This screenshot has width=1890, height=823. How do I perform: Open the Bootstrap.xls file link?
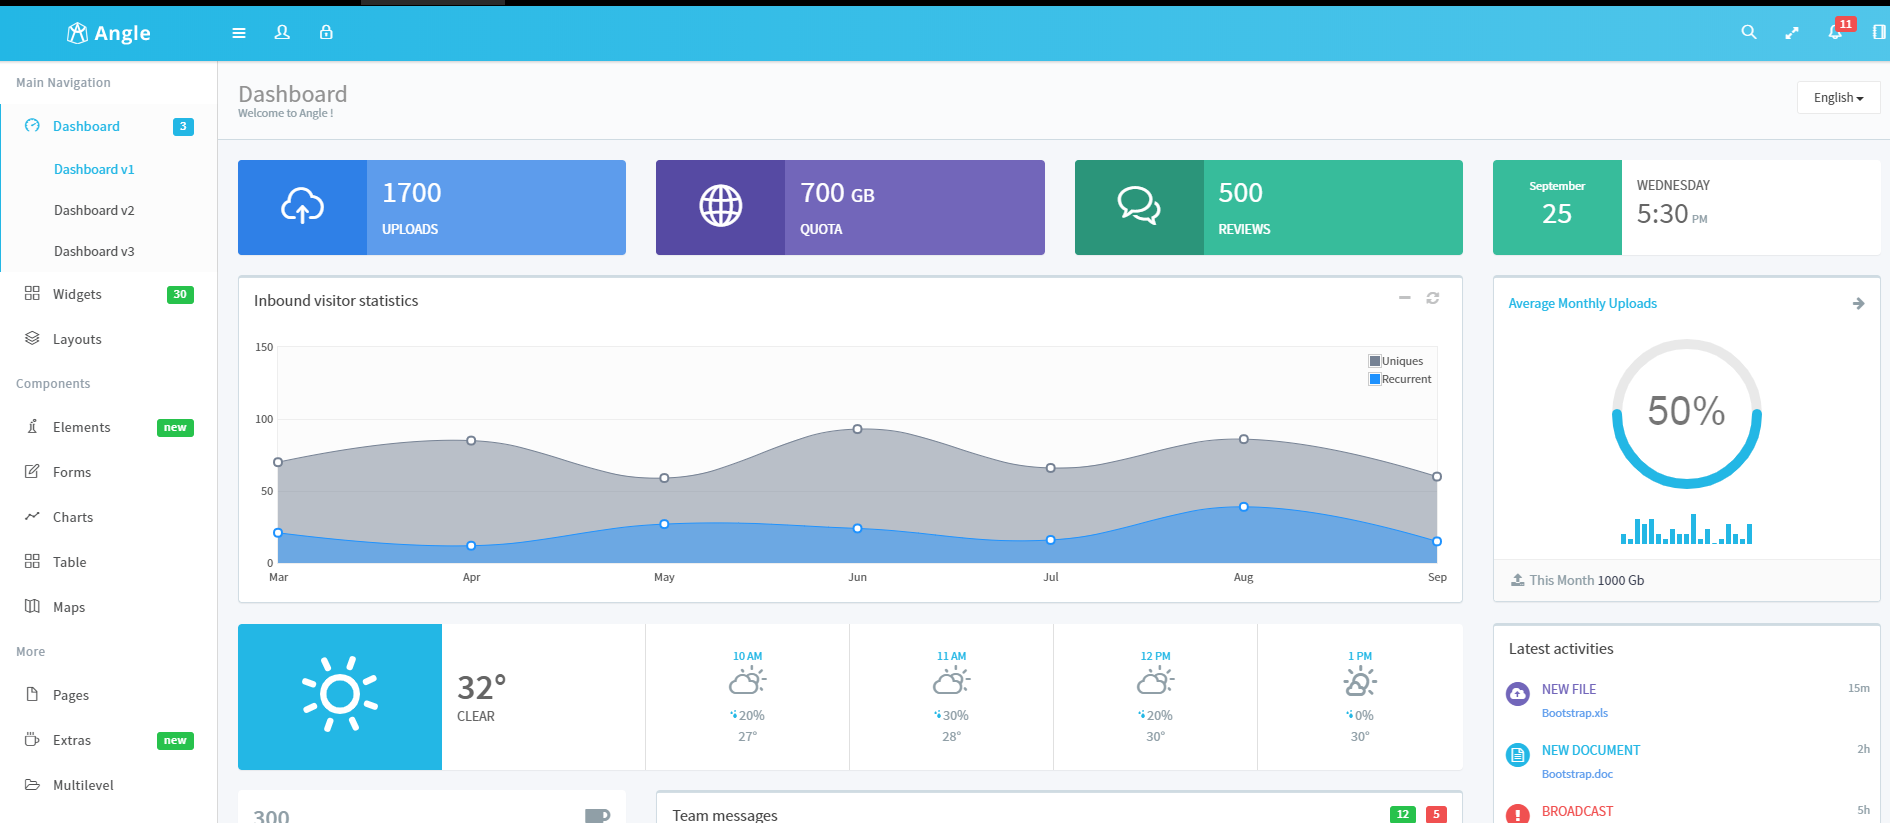[1574, 713]
